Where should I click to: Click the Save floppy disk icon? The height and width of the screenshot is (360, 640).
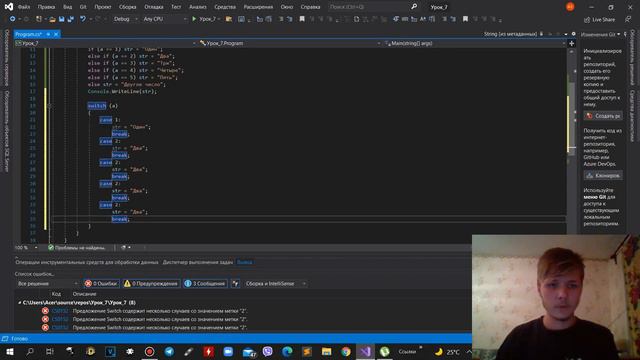click(61, 19)
